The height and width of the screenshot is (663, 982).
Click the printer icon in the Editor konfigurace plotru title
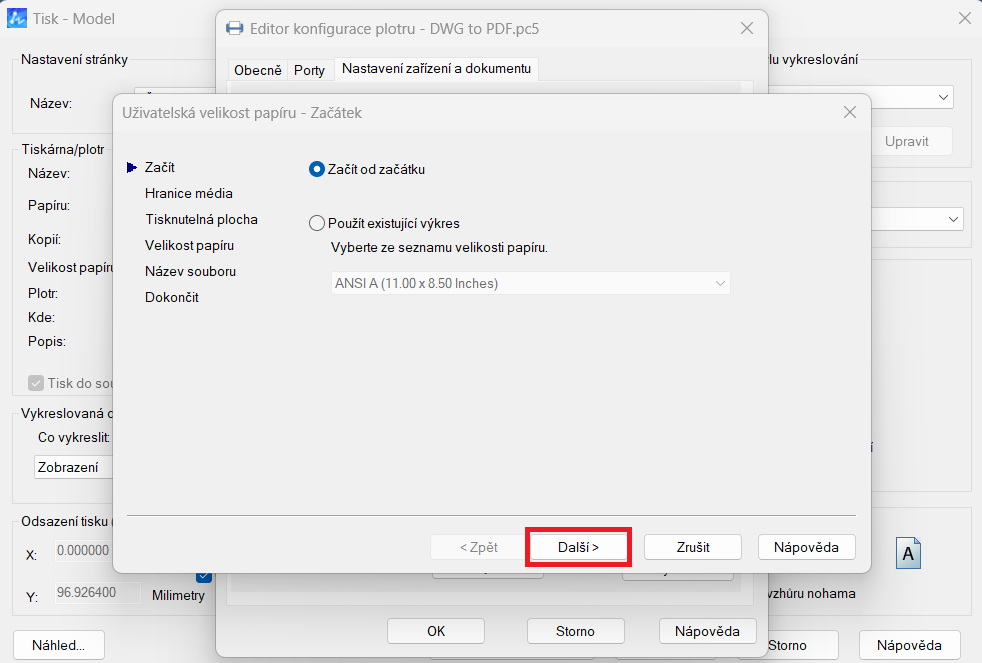coord(234,29)
